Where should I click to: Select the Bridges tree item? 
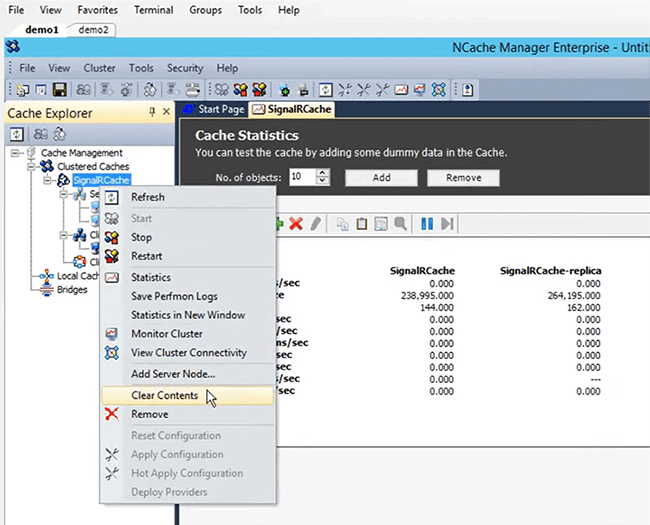pyautogui.click(x=72, y=290)
